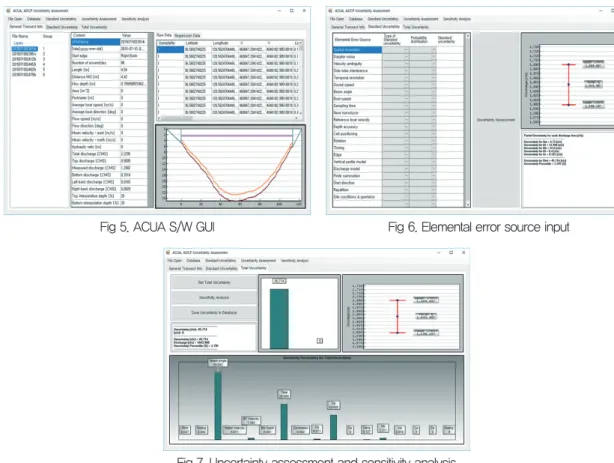
Task: Select Boat speed row in error source table
Action: click(357, 99)
